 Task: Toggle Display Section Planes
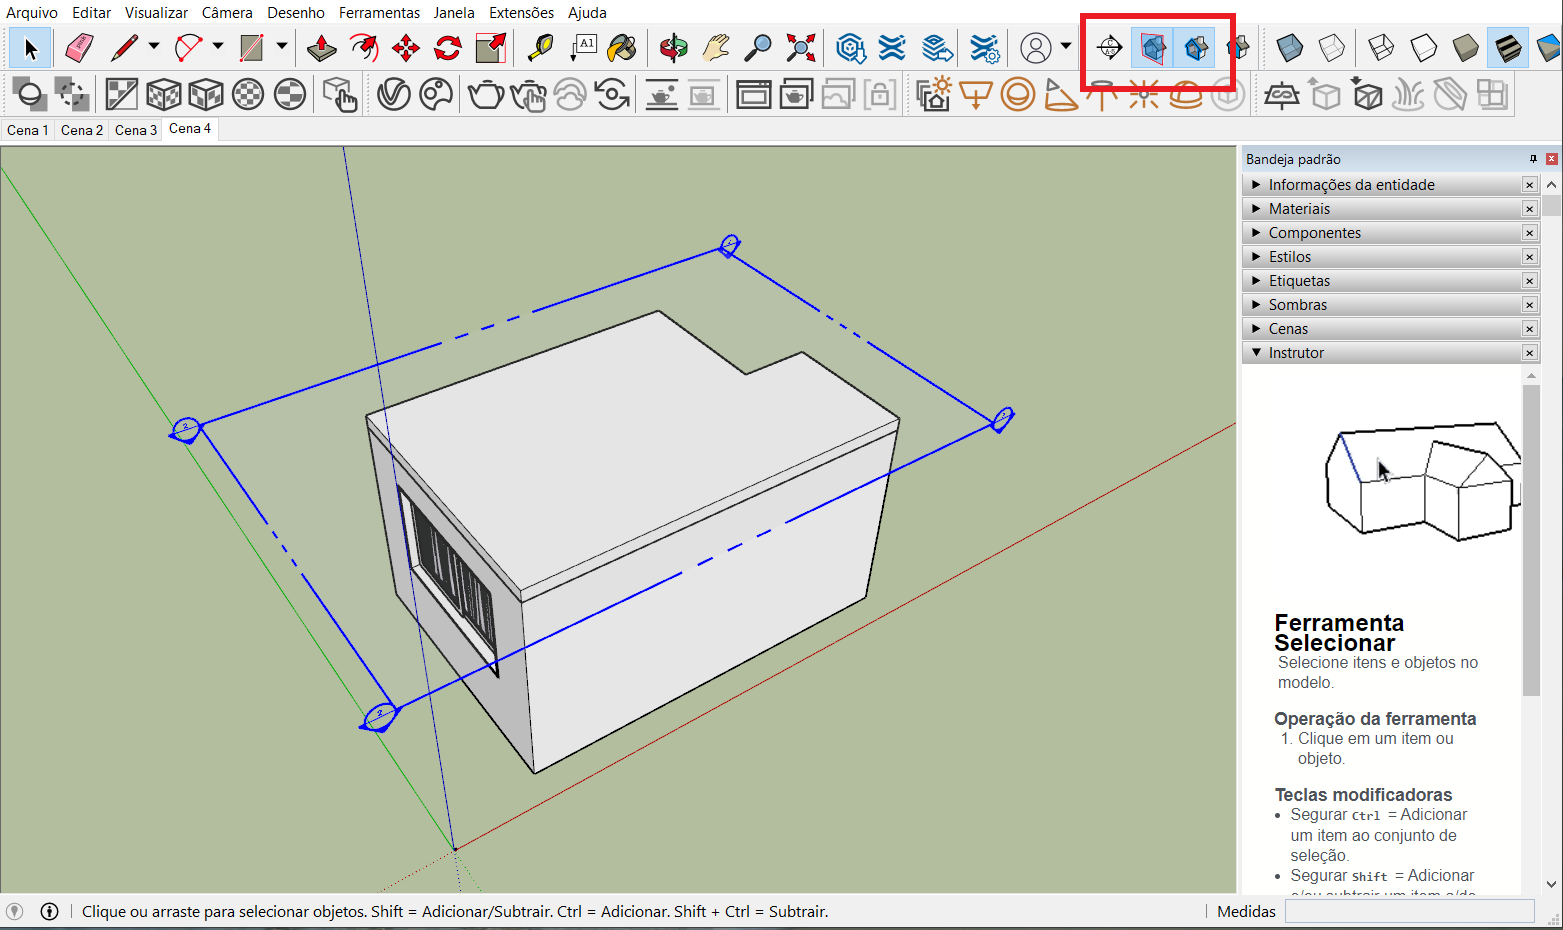(x=1152, y=48)
